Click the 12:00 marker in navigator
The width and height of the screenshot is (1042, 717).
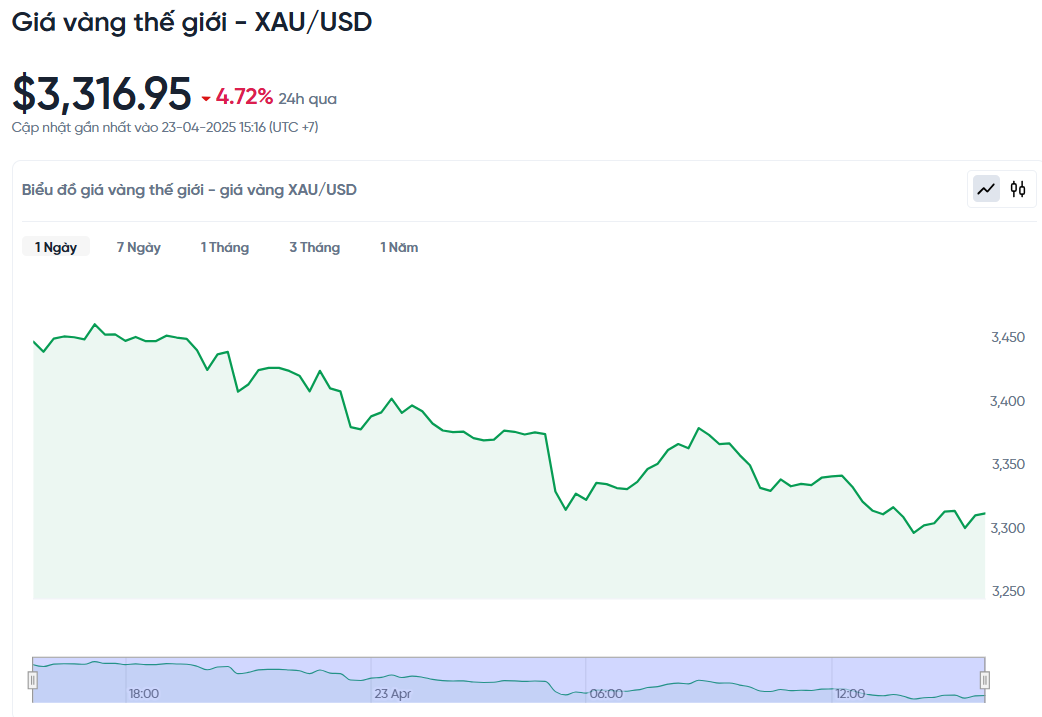[850, 693]
